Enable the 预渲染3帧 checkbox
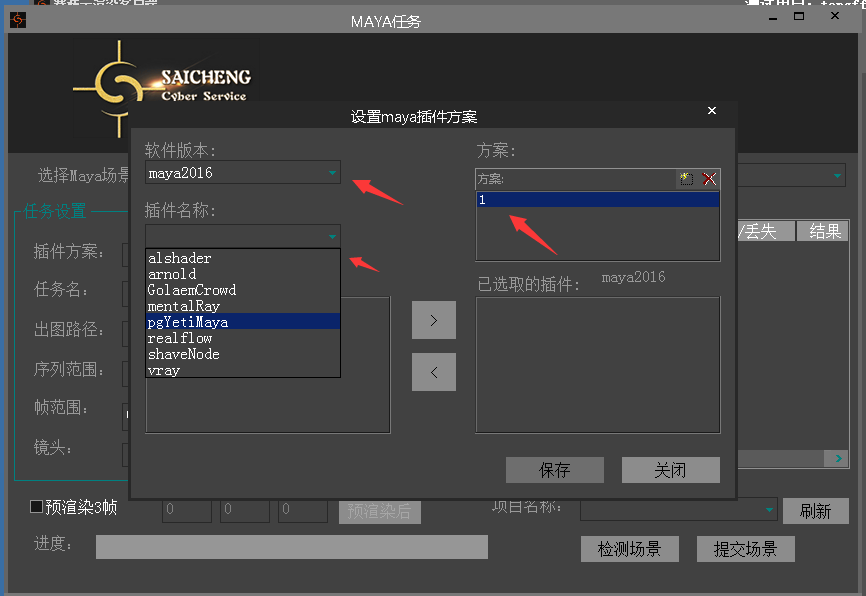 [37, 507]
